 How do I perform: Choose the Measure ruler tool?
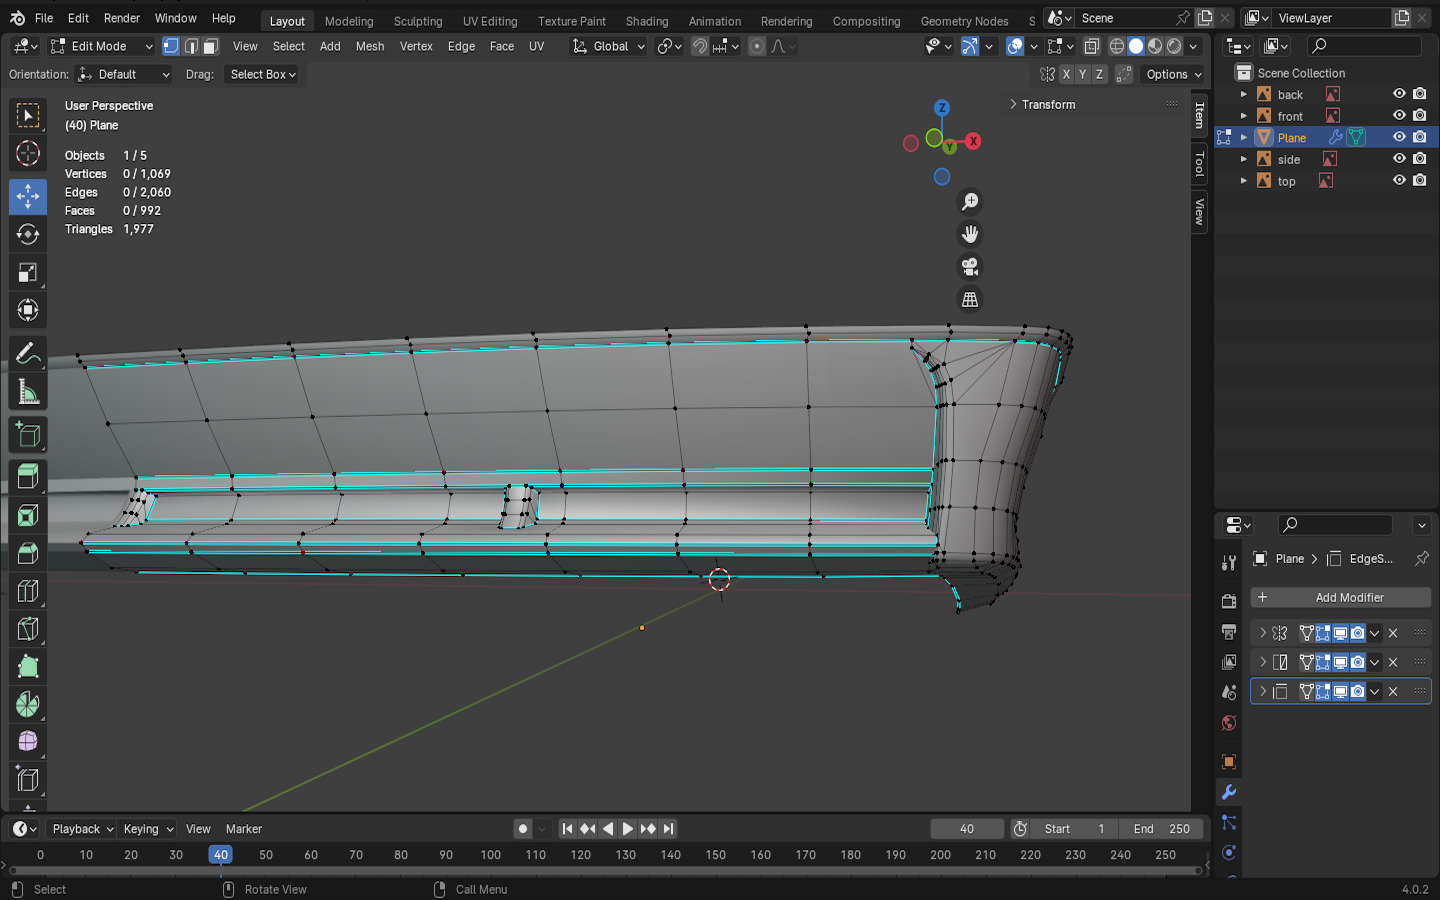28,393
